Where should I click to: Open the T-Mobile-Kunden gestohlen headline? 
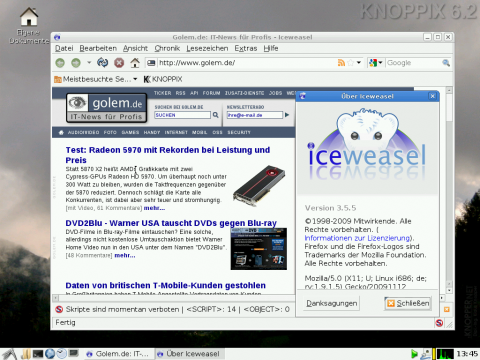pos(165,285)
